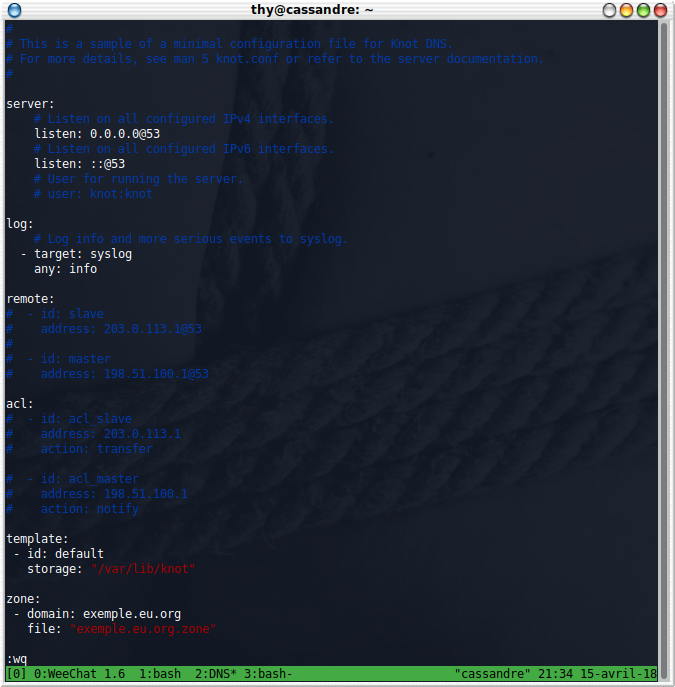675x687 pixels.
Task: Click the :wq command line
Action: 17,659
